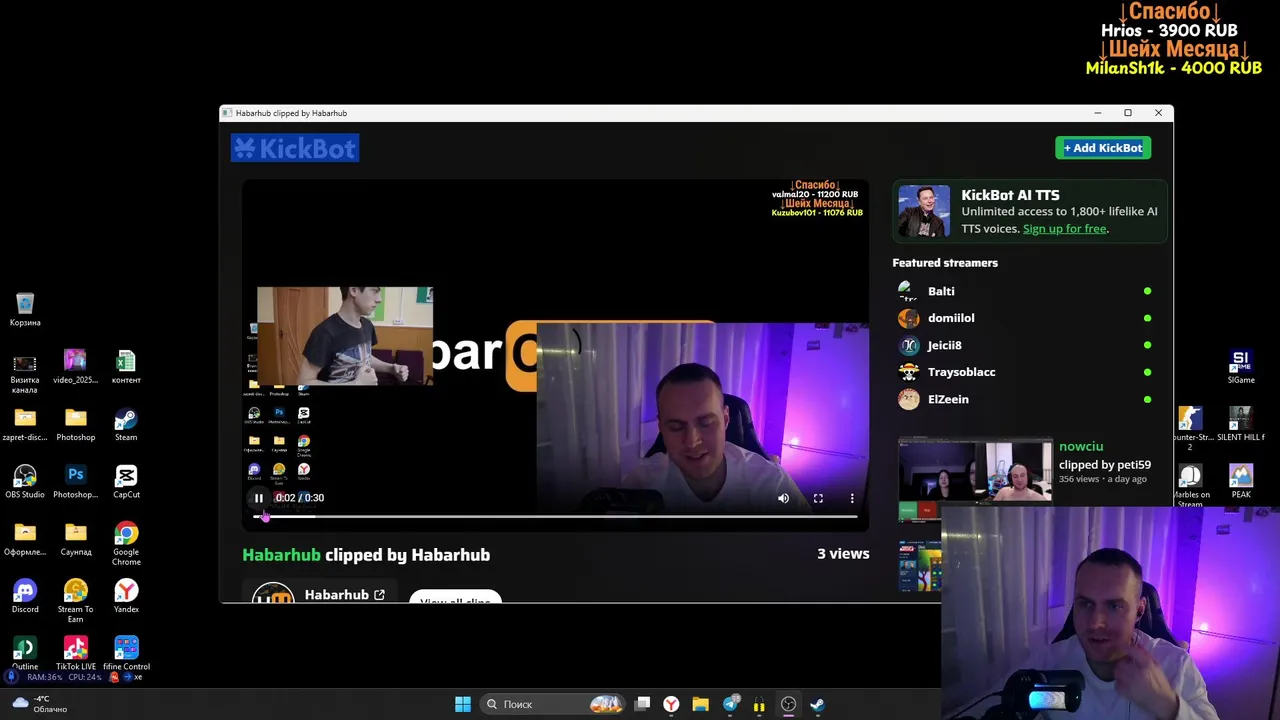Launch Photoshop app desktop shortcut
Screen dimensions: 1280x720
tap(75, 481)
